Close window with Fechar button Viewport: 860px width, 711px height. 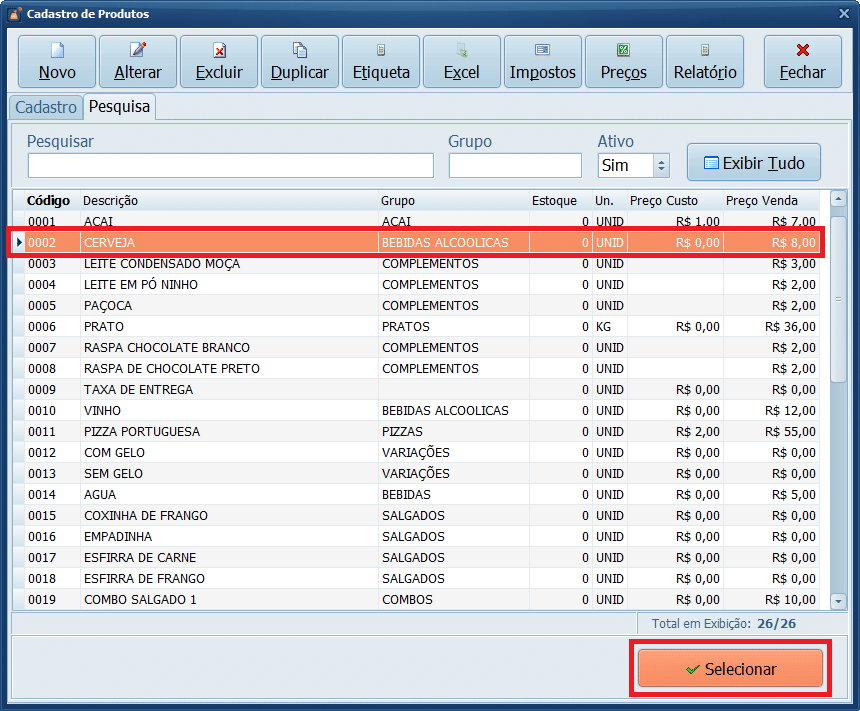click(x=802, y=62)
